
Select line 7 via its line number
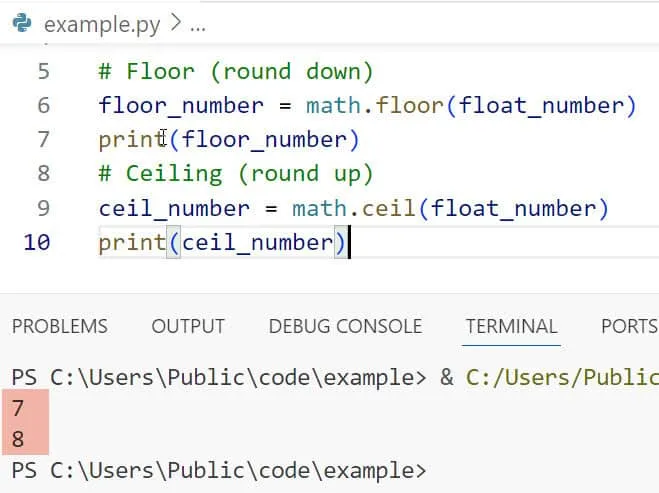[x=42, y=140]
